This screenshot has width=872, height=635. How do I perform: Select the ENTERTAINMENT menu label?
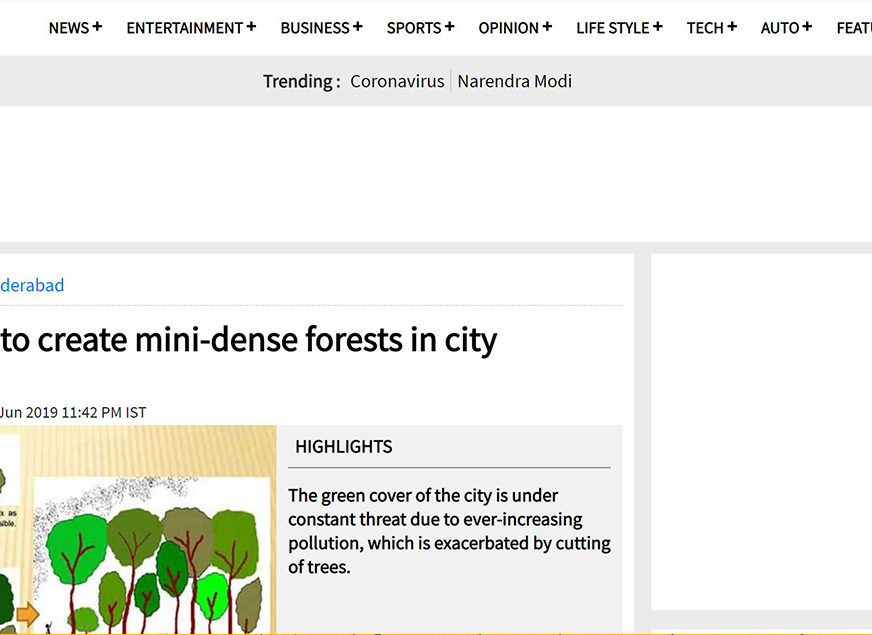point(184,28)
